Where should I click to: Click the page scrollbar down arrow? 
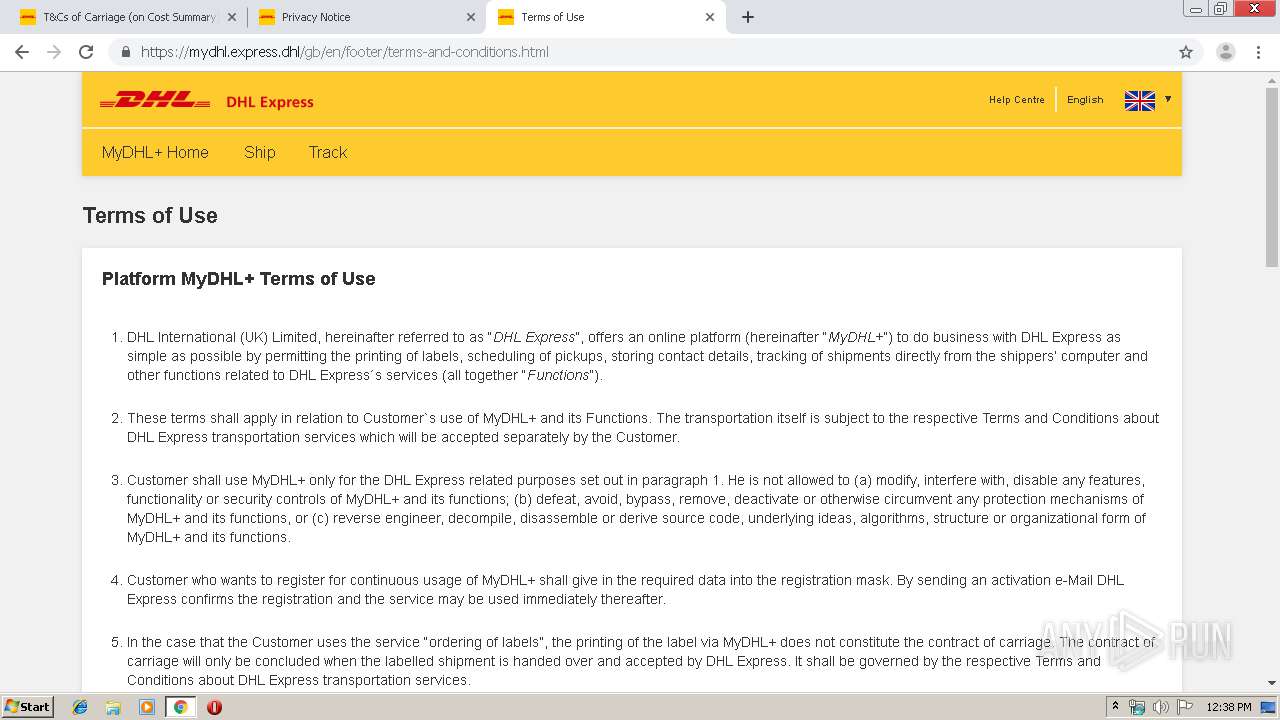pyautogui.click(x=1272, y=683)
